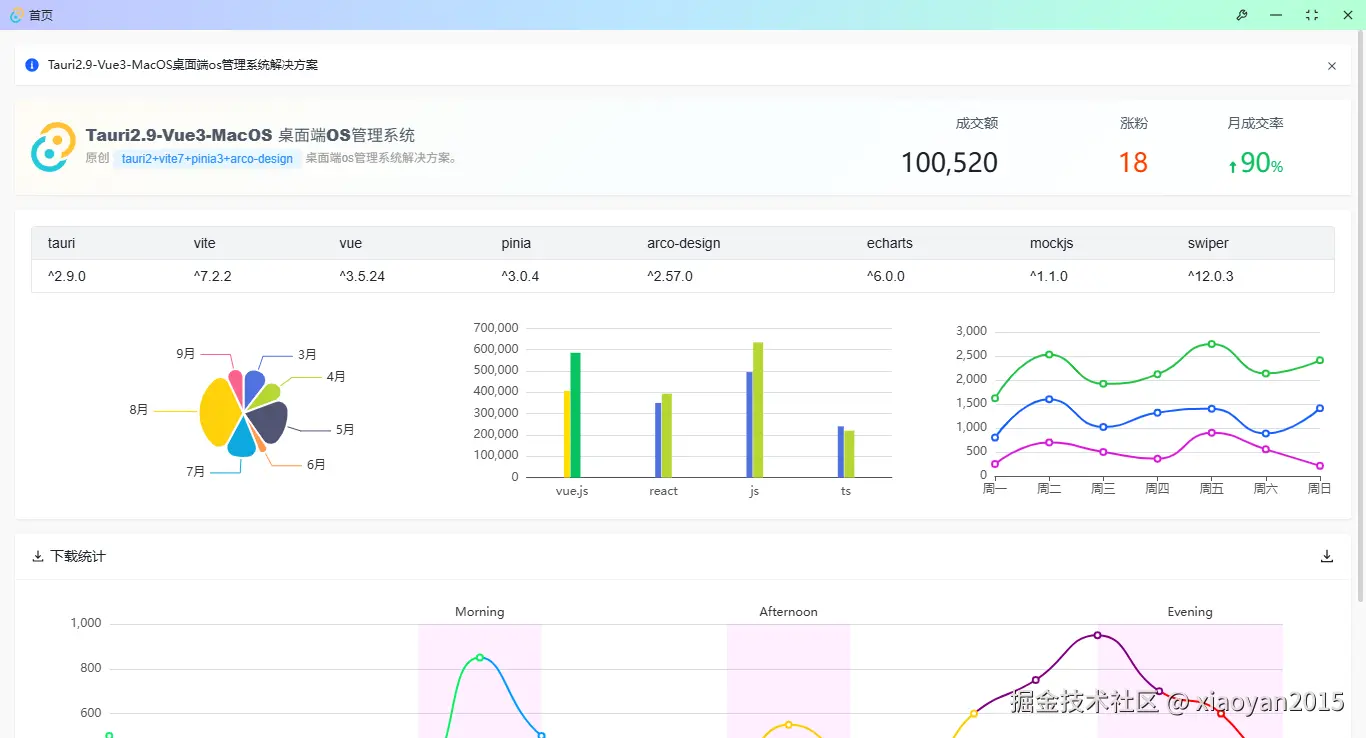Viewport: 1366px width, 738px height.
Task: Click the tauri column header
Action: pyautogui.click(x=61, y=243)
